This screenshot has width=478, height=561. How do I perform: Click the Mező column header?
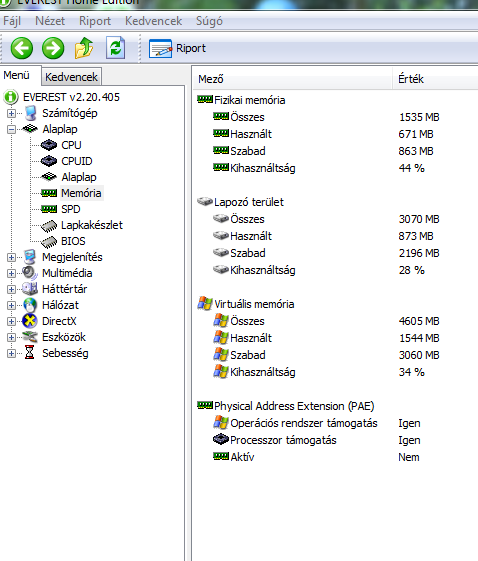(293, 79)
